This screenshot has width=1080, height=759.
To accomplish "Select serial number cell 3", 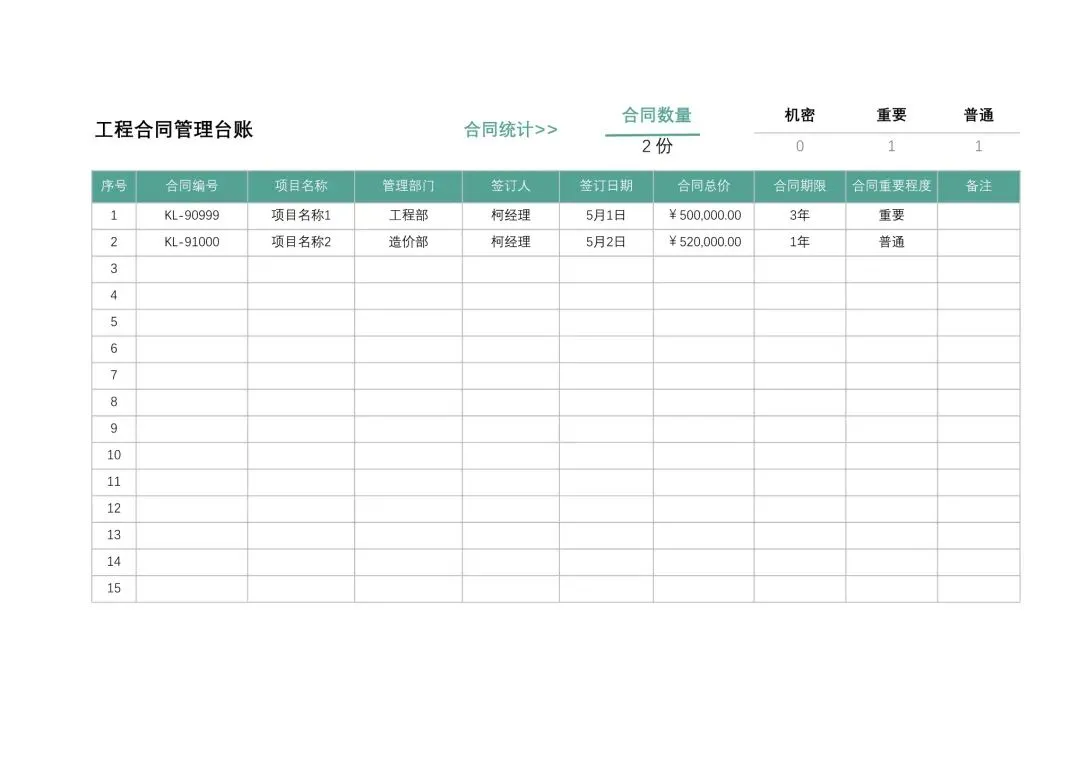I will click(114, 269).
